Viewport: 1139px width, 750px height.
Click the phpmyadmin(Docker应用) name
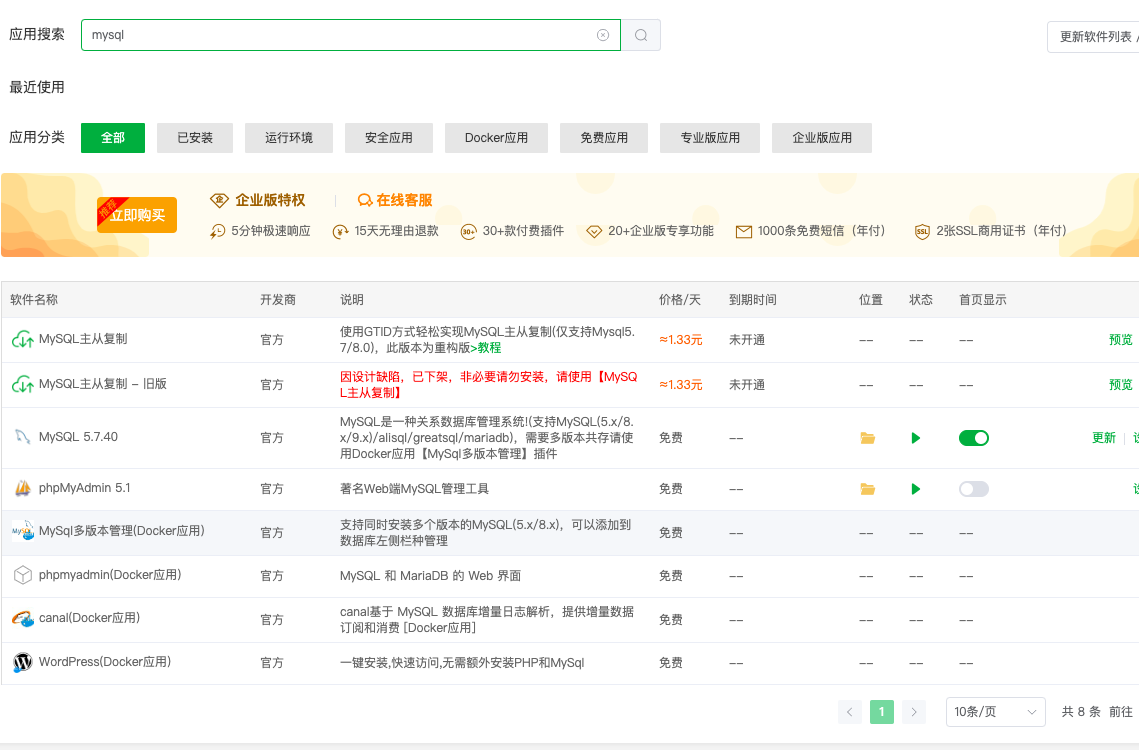(110, 575)
